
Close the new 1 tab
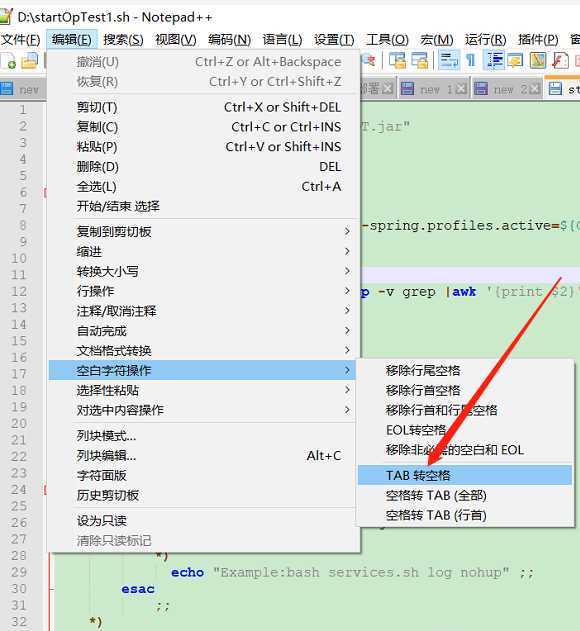(462, 89)
